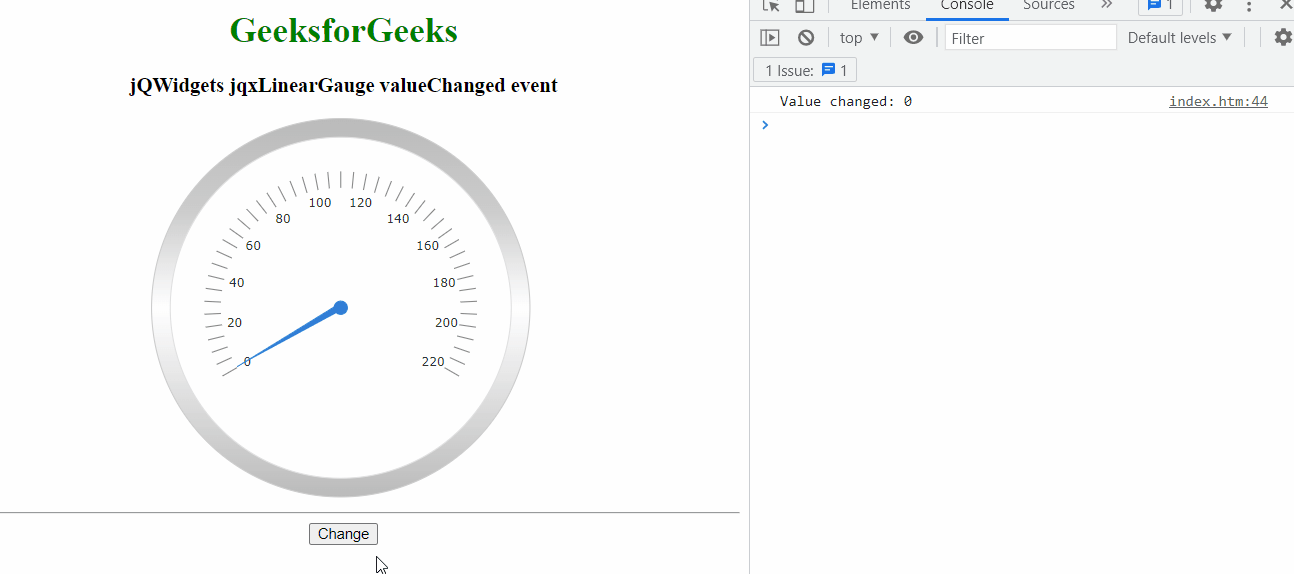Click the gauge label 140

click(x=398, y=219)
